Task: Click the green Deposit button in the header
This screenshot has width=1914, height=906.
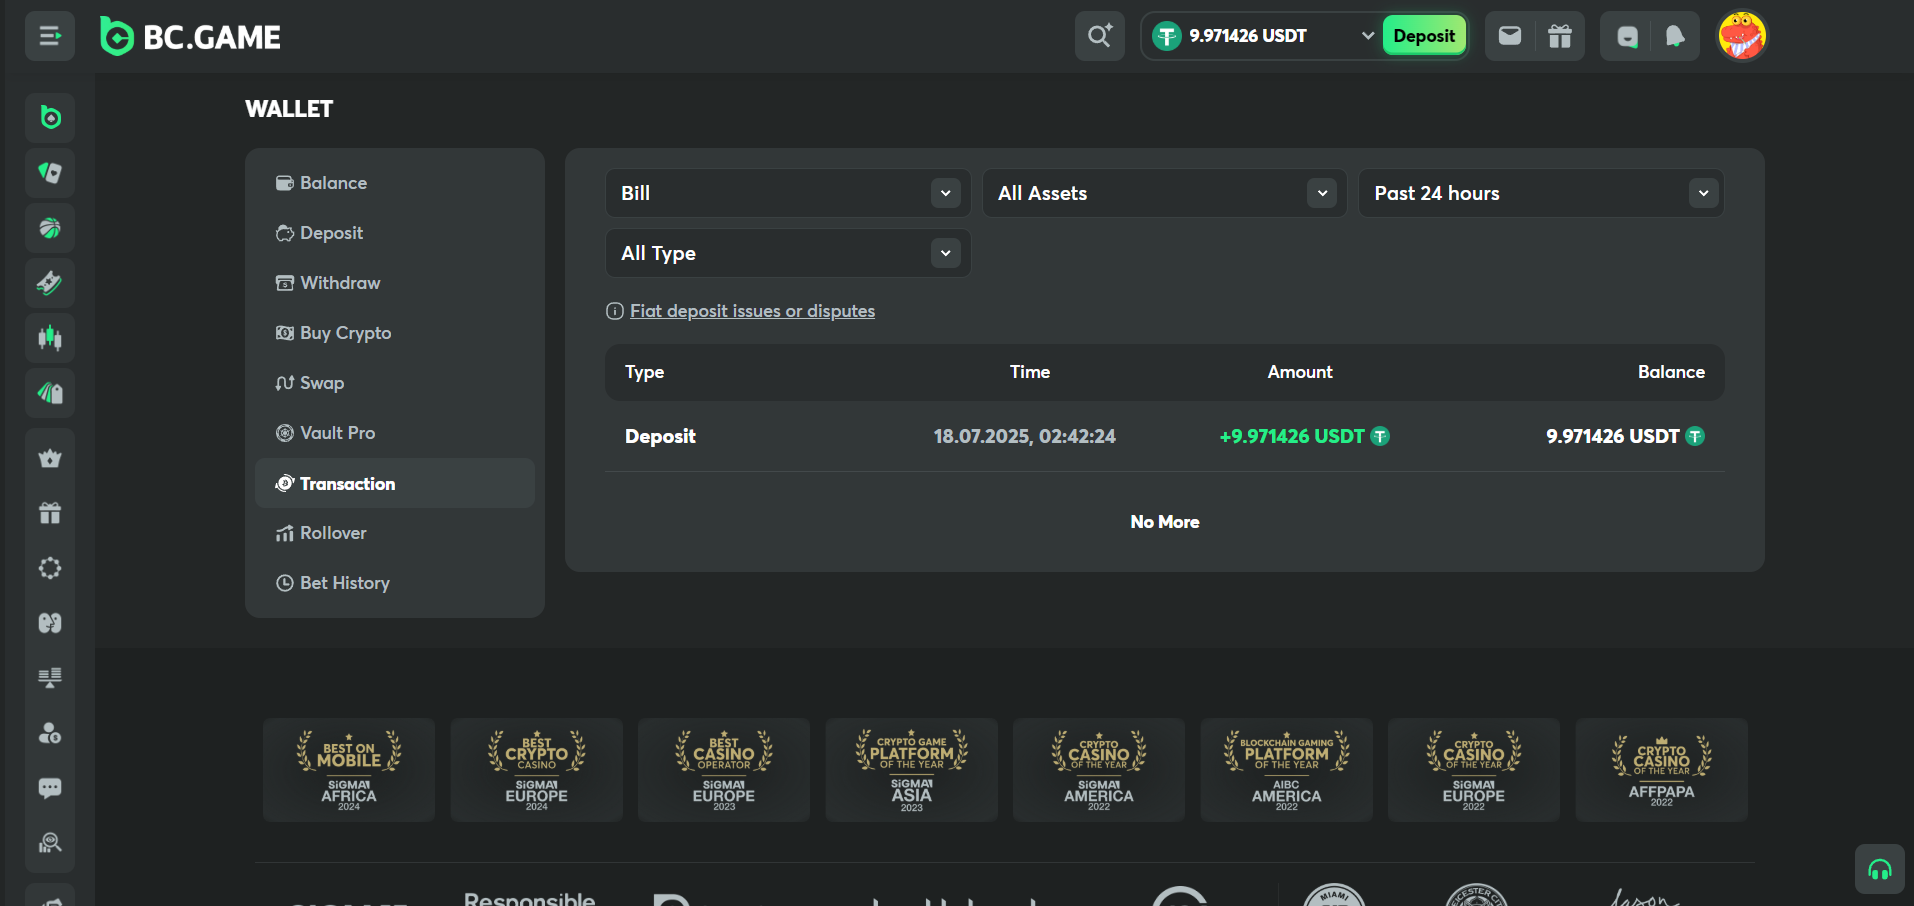Action: [1424, 36]
